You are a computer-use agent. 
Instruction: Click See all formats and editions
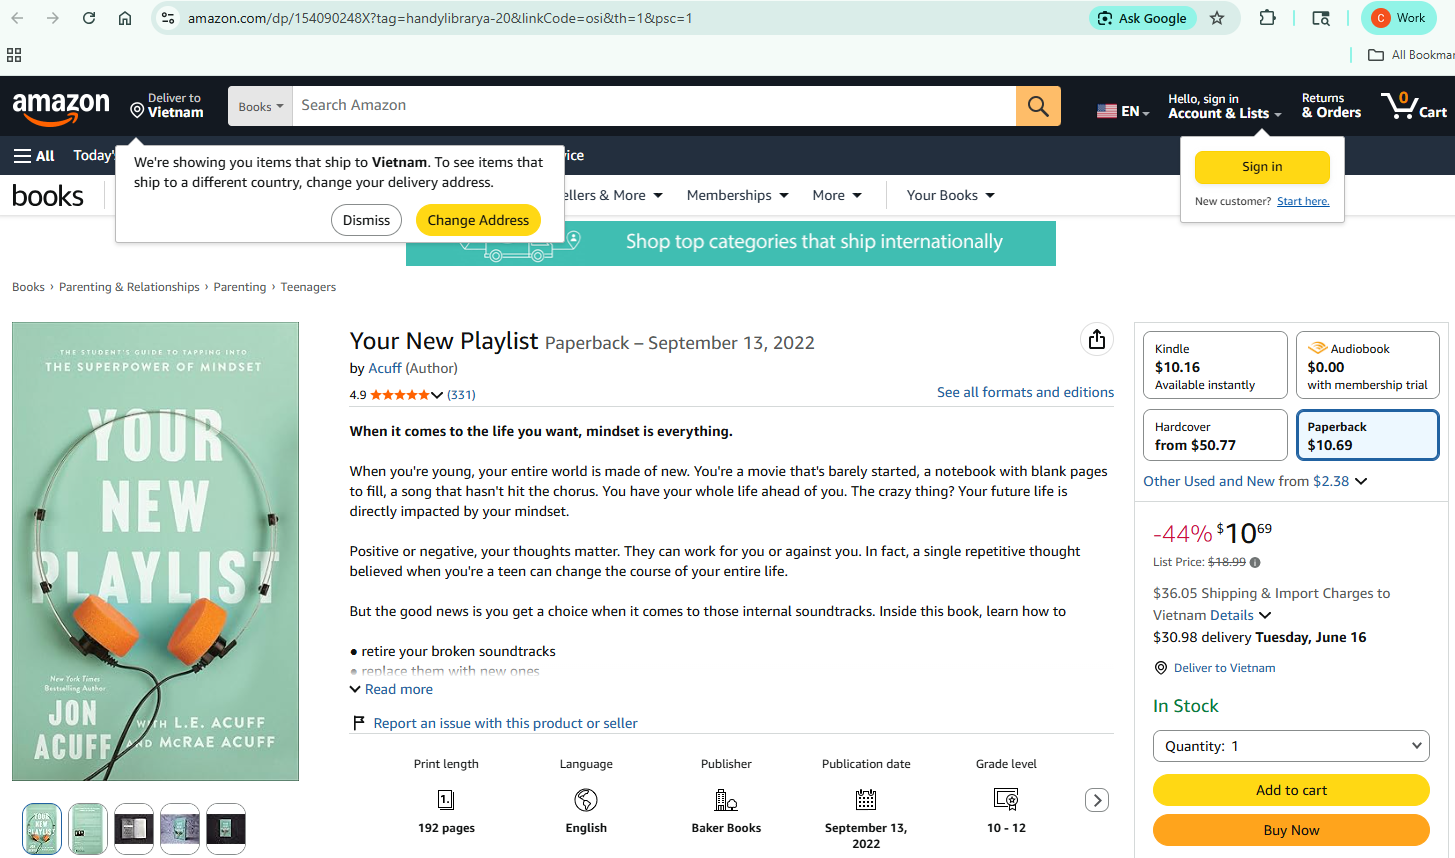coord(1025,392)
